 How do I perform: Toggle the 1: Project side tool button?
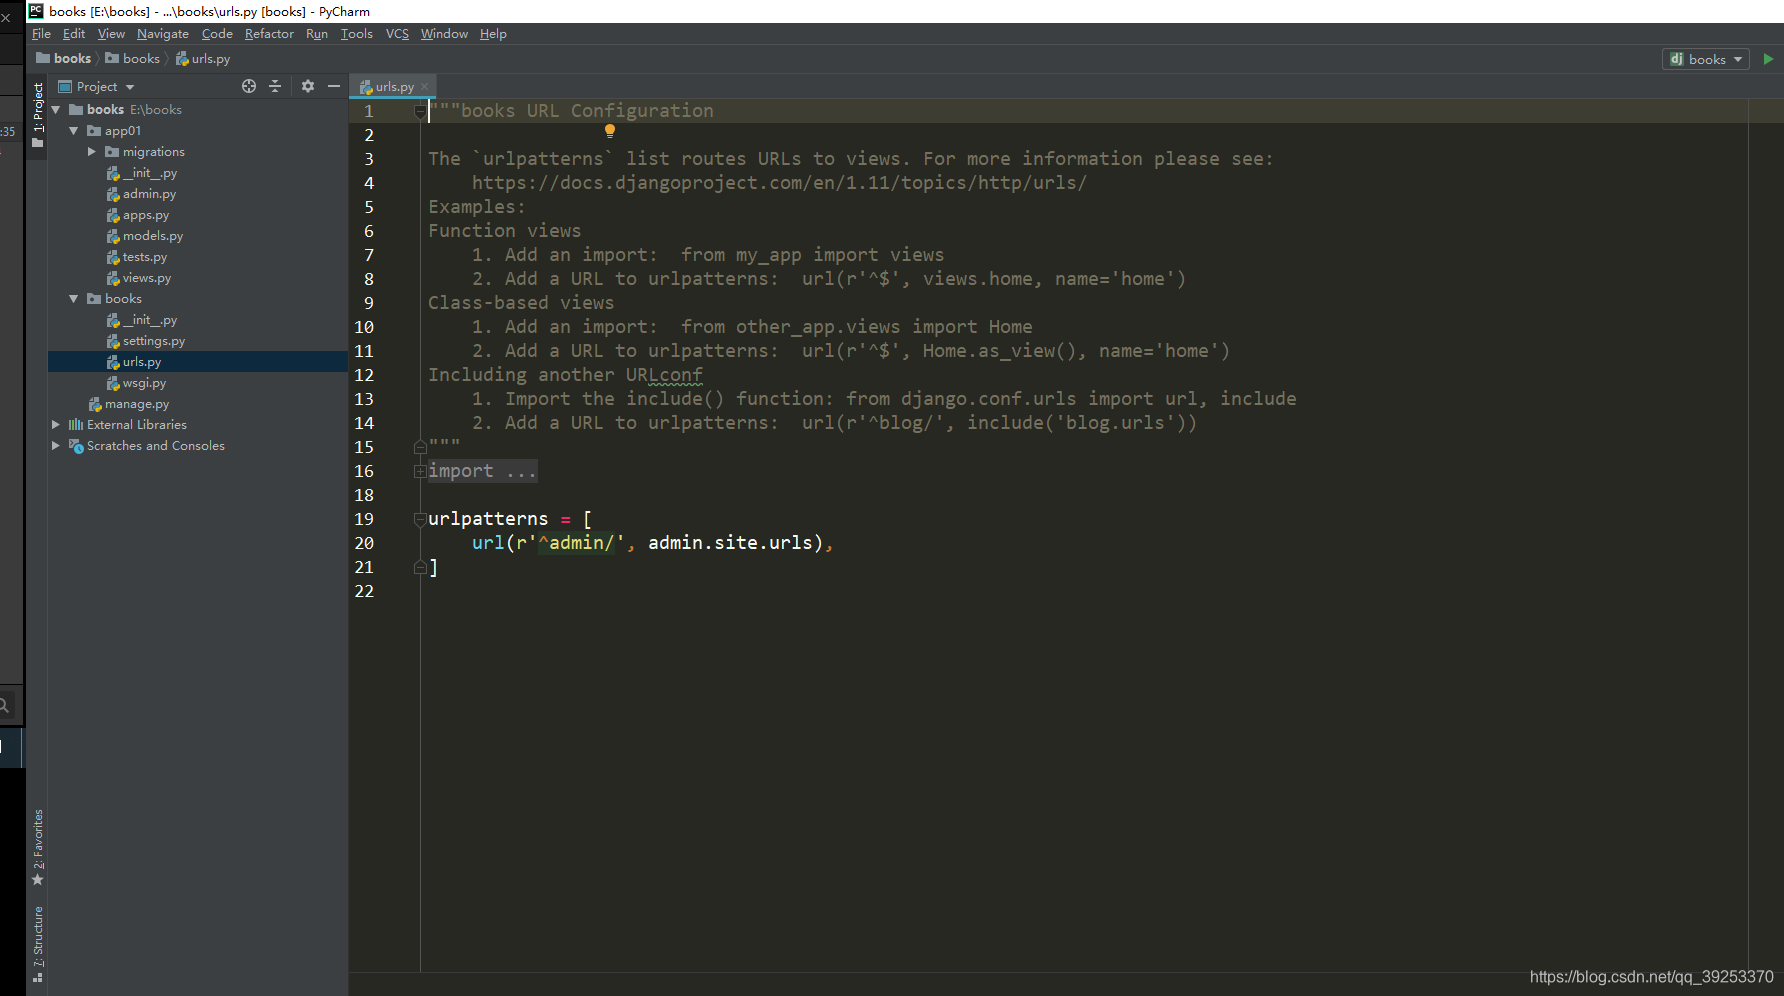click(37, 116)
